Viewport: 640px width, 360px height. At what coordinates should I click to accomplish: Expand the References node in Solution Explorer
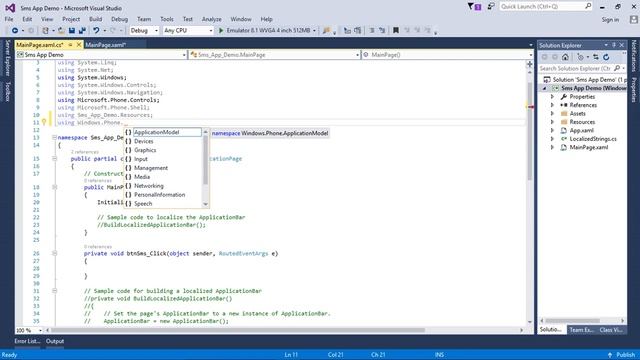[552, 105]
